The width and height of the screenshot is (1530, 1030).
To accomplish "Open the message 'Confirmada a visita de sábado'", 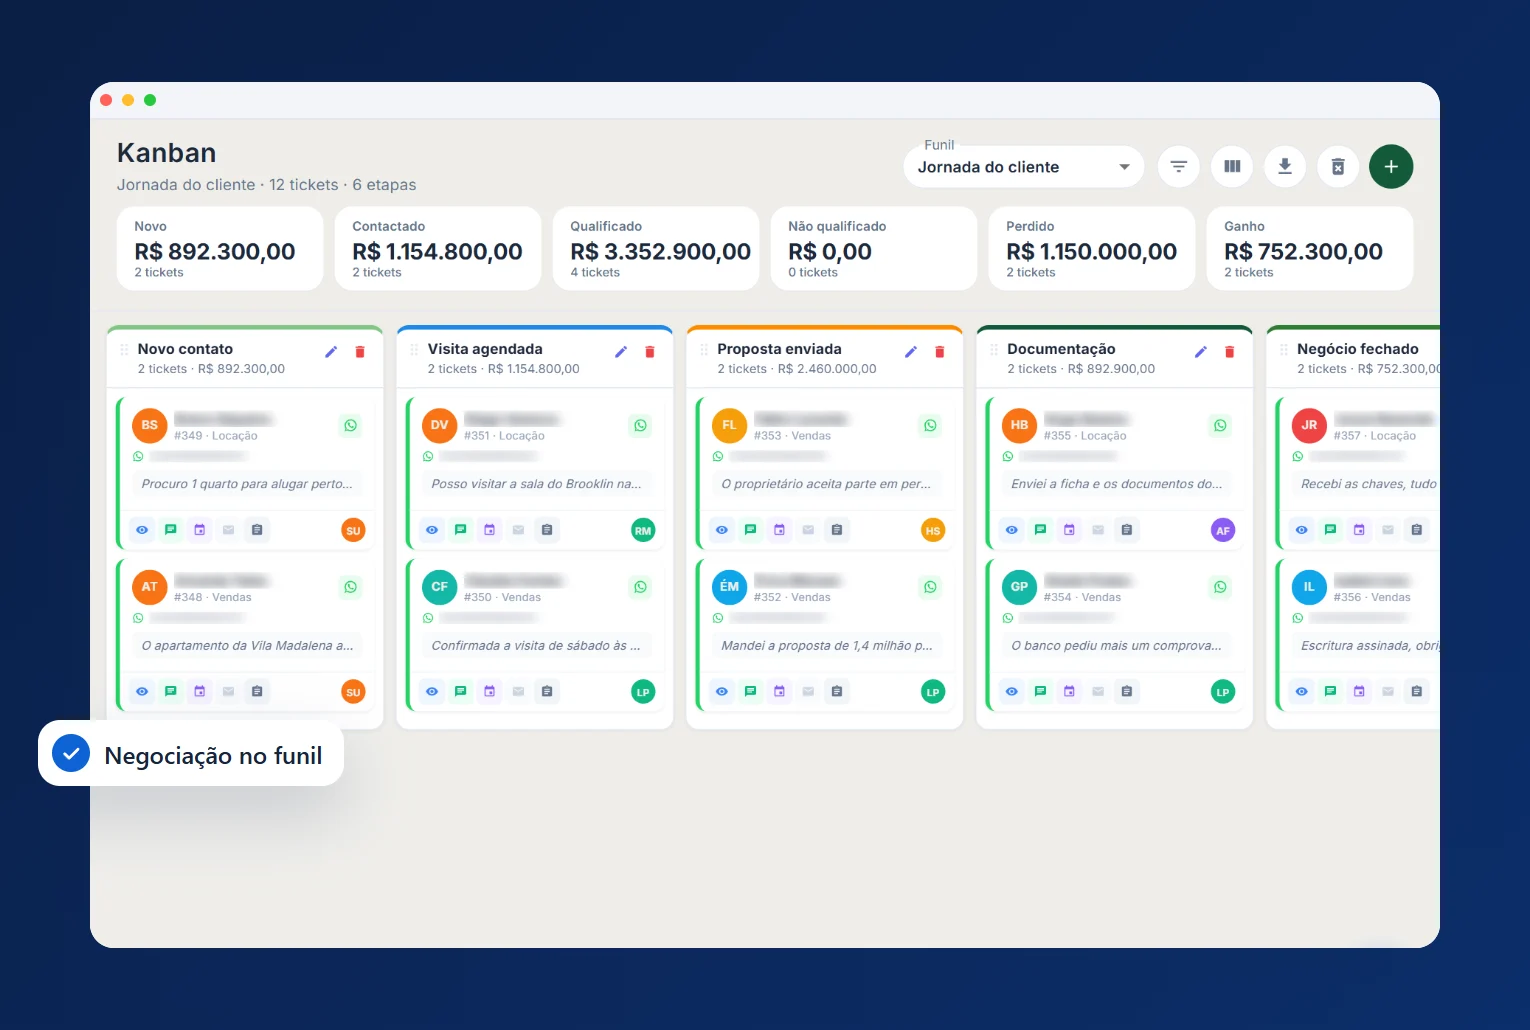I will pos(537,646).
